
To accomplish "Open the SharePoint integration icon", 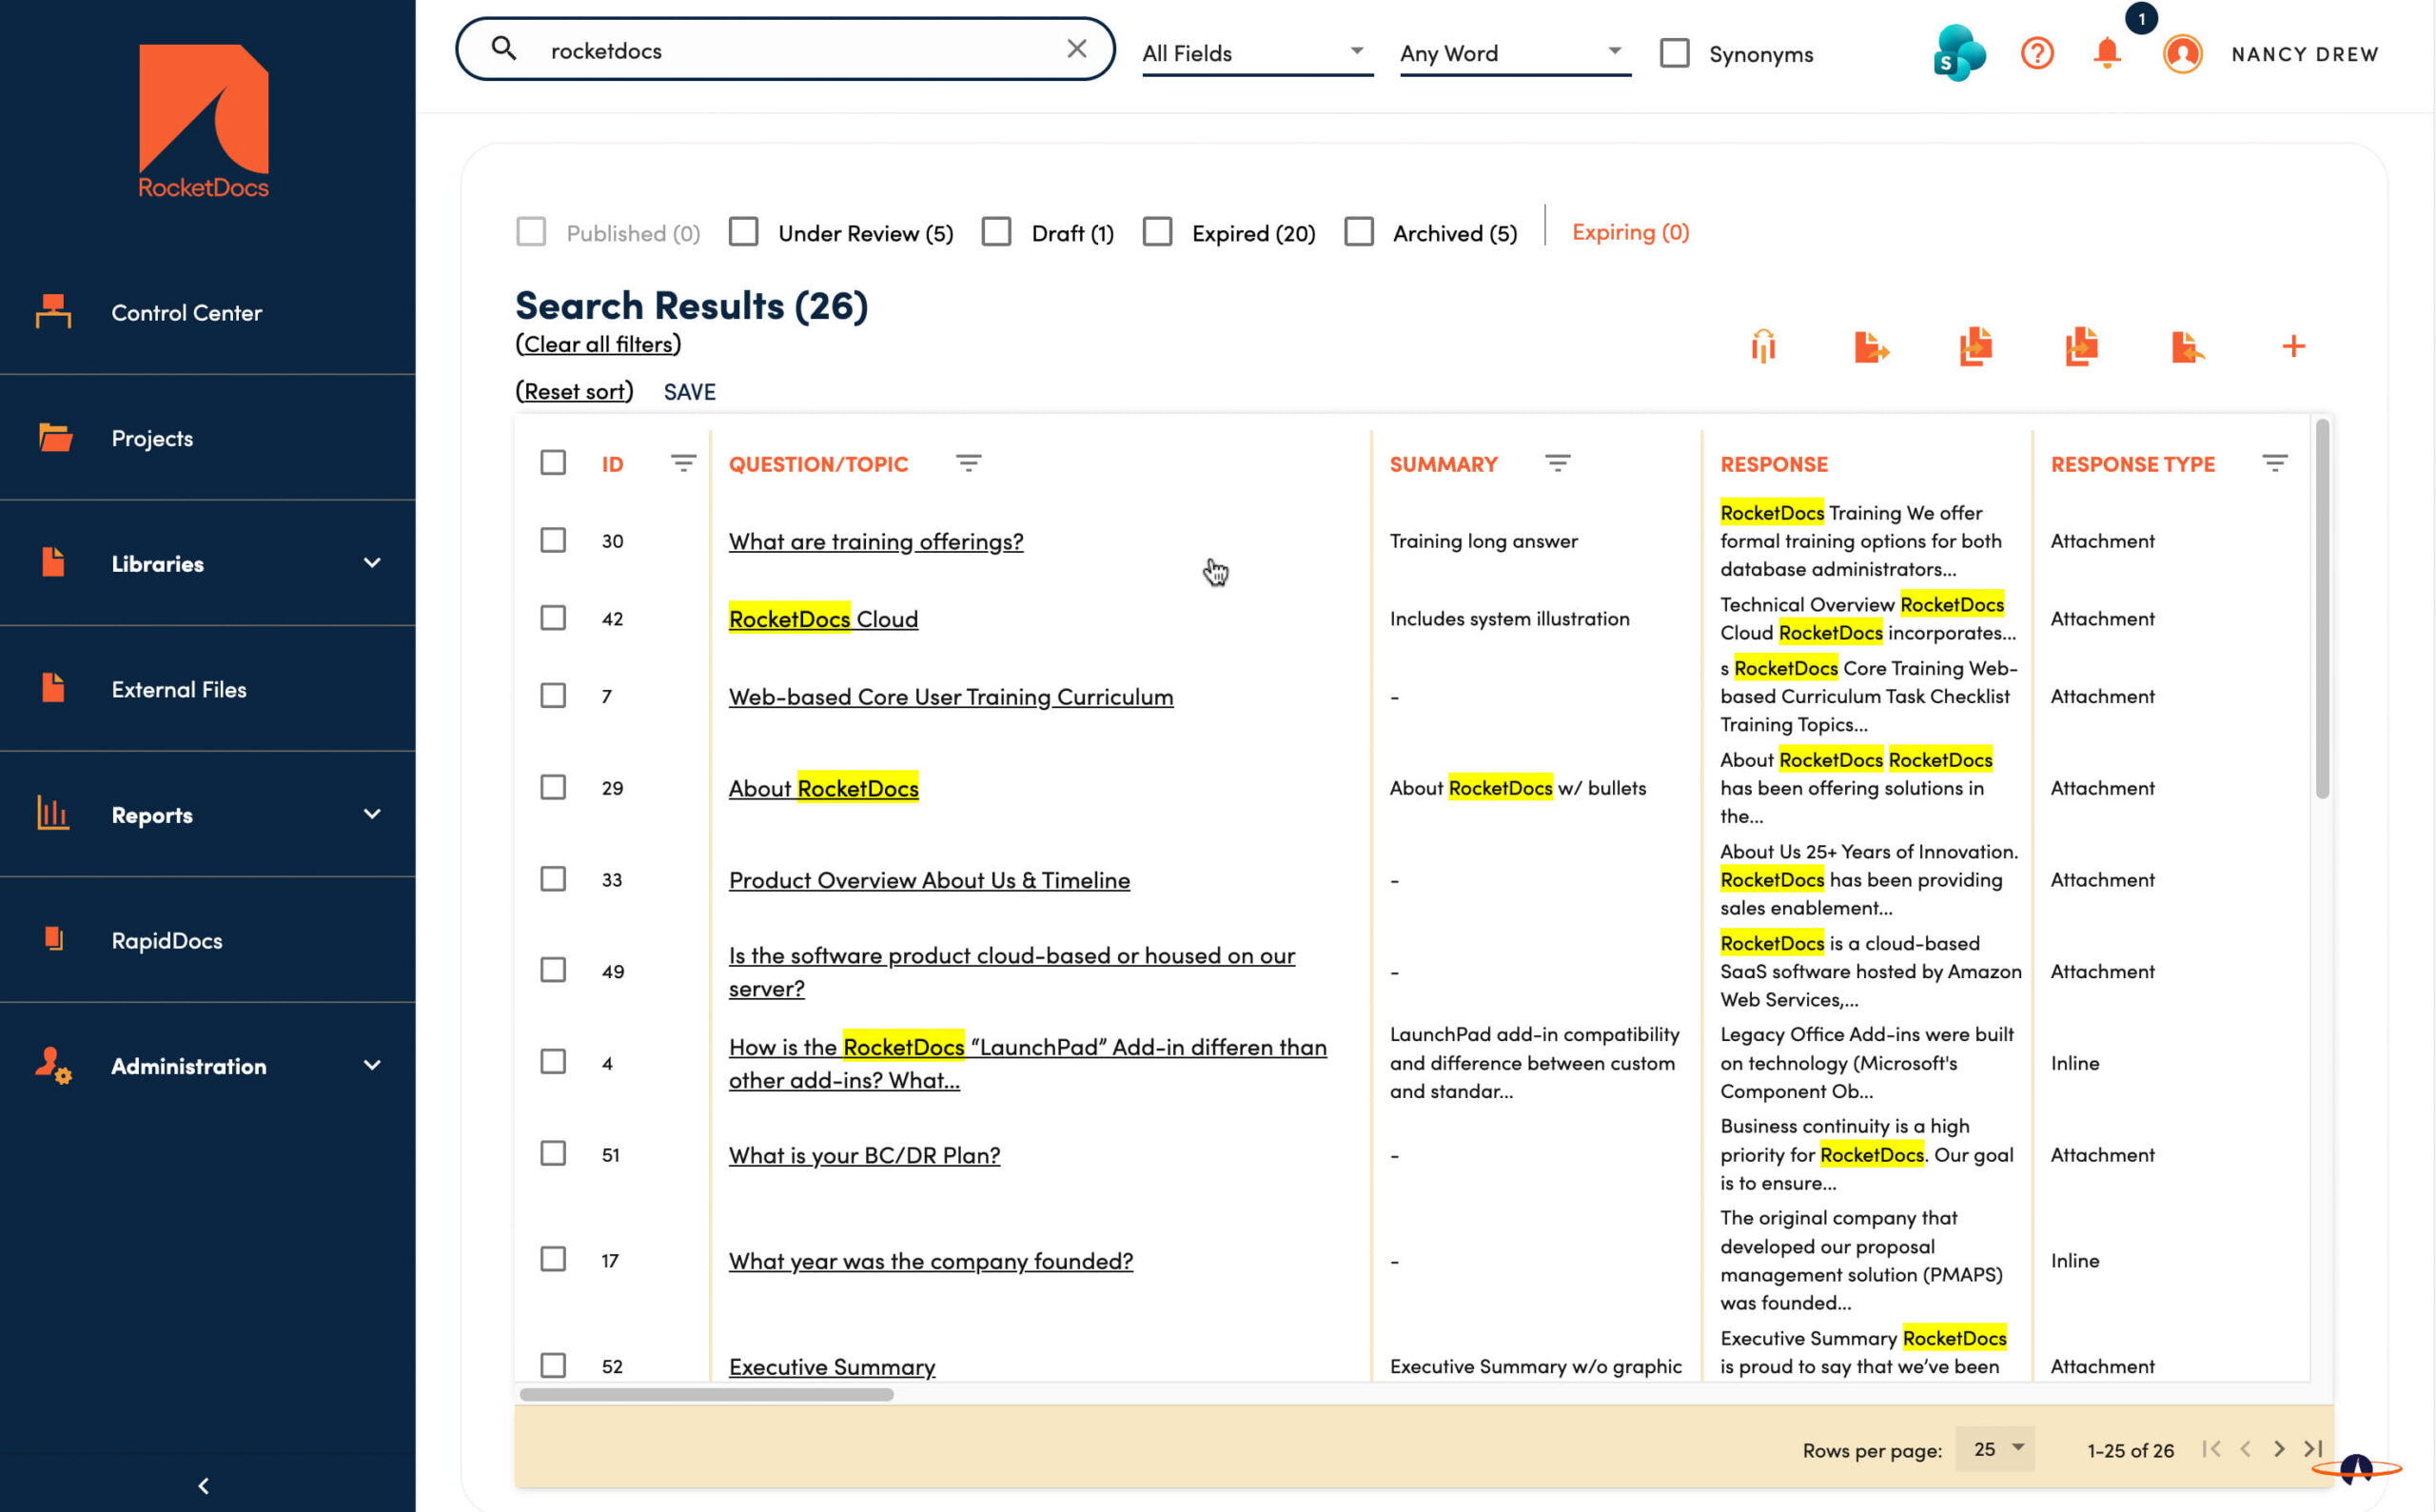I will click(x=1958, y=53).
